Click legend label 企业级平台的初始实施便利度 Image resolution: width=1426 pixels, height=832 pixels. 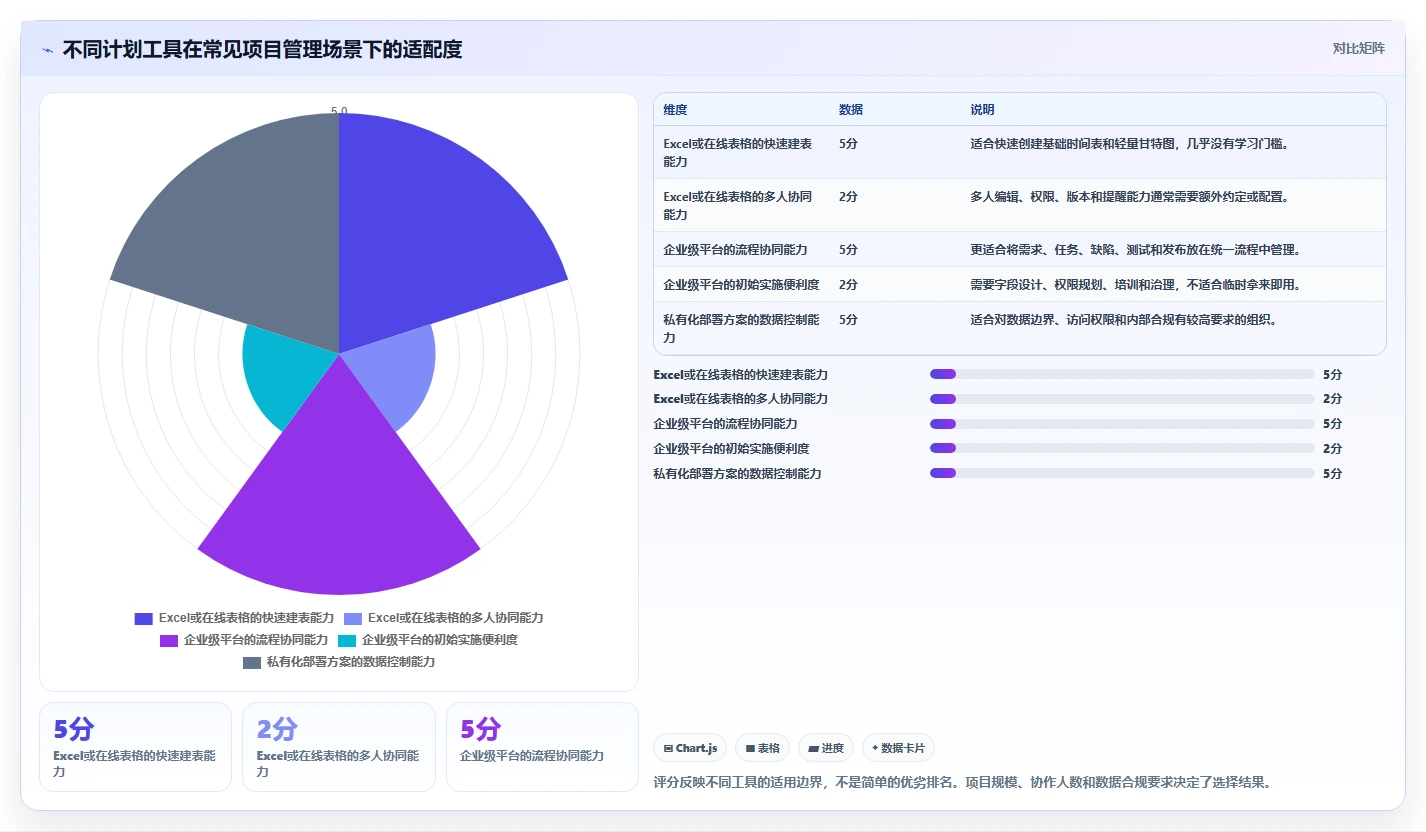(440, 640)
